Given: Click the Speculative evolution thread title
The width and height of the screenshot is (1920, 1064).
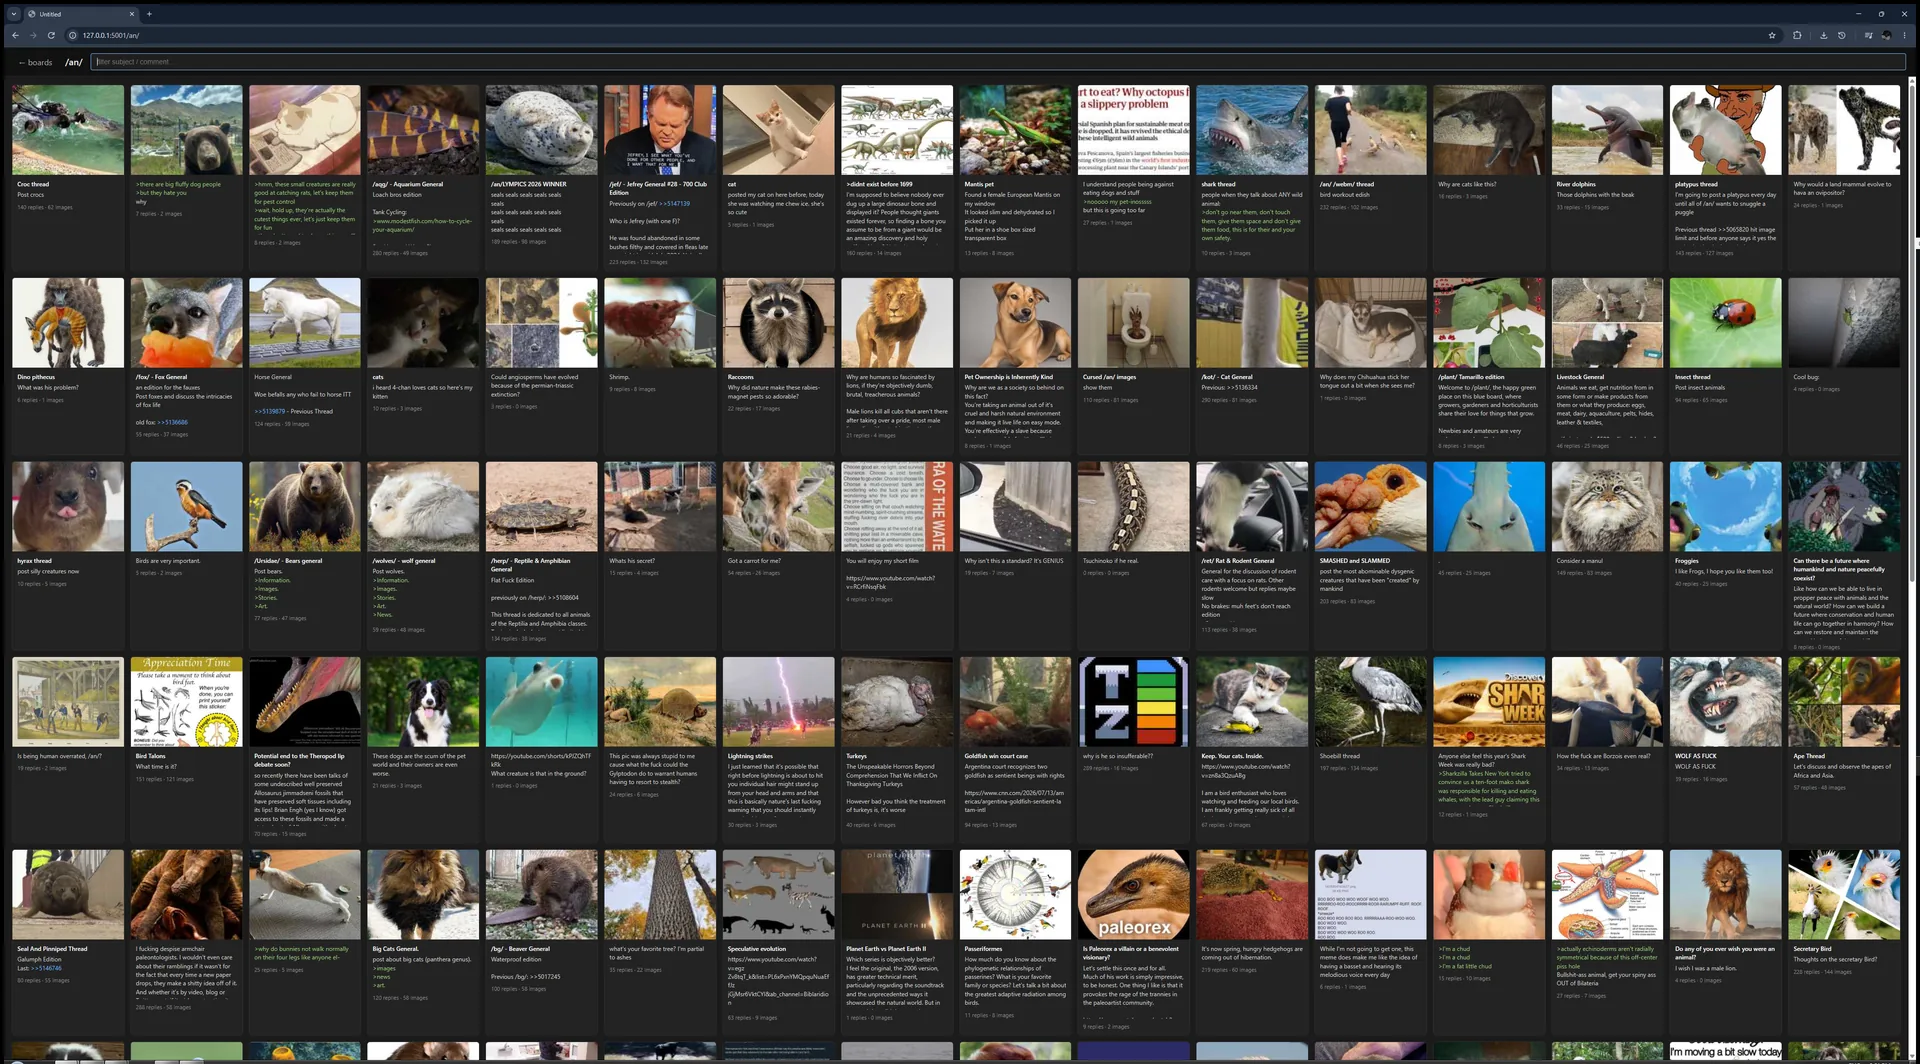Looking at the screenshot, I should pos(756,949).
